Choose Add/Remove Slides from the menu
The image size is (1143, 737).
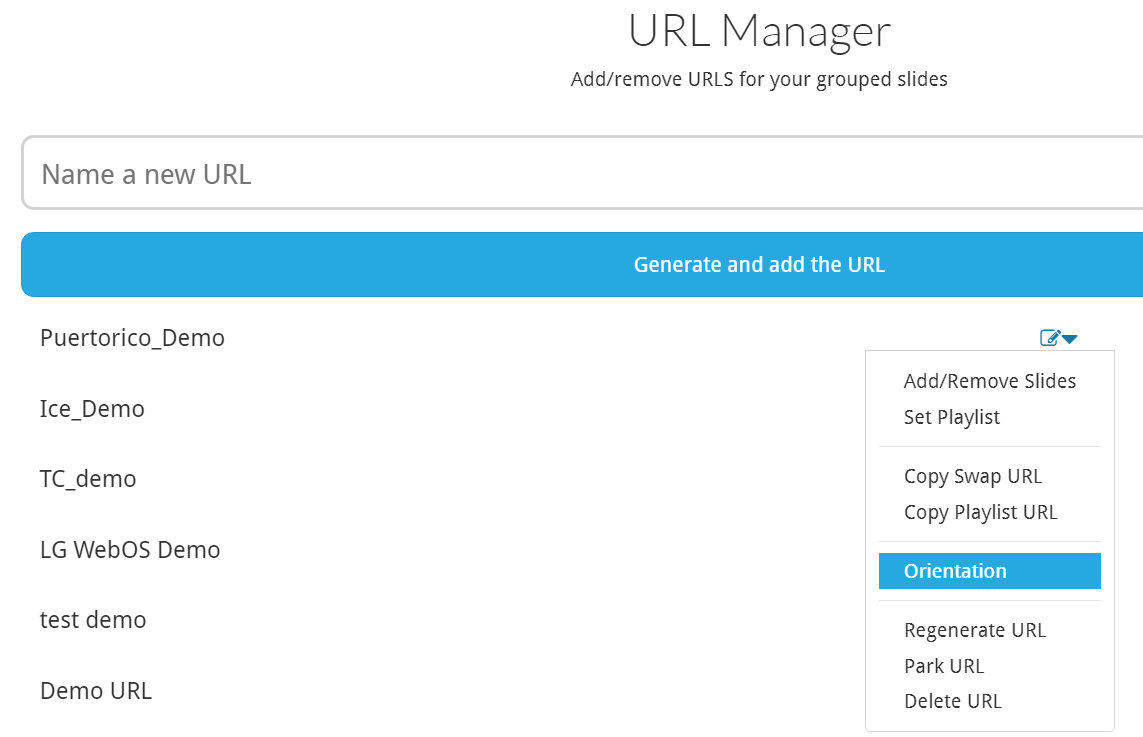[x=989, y=381]
